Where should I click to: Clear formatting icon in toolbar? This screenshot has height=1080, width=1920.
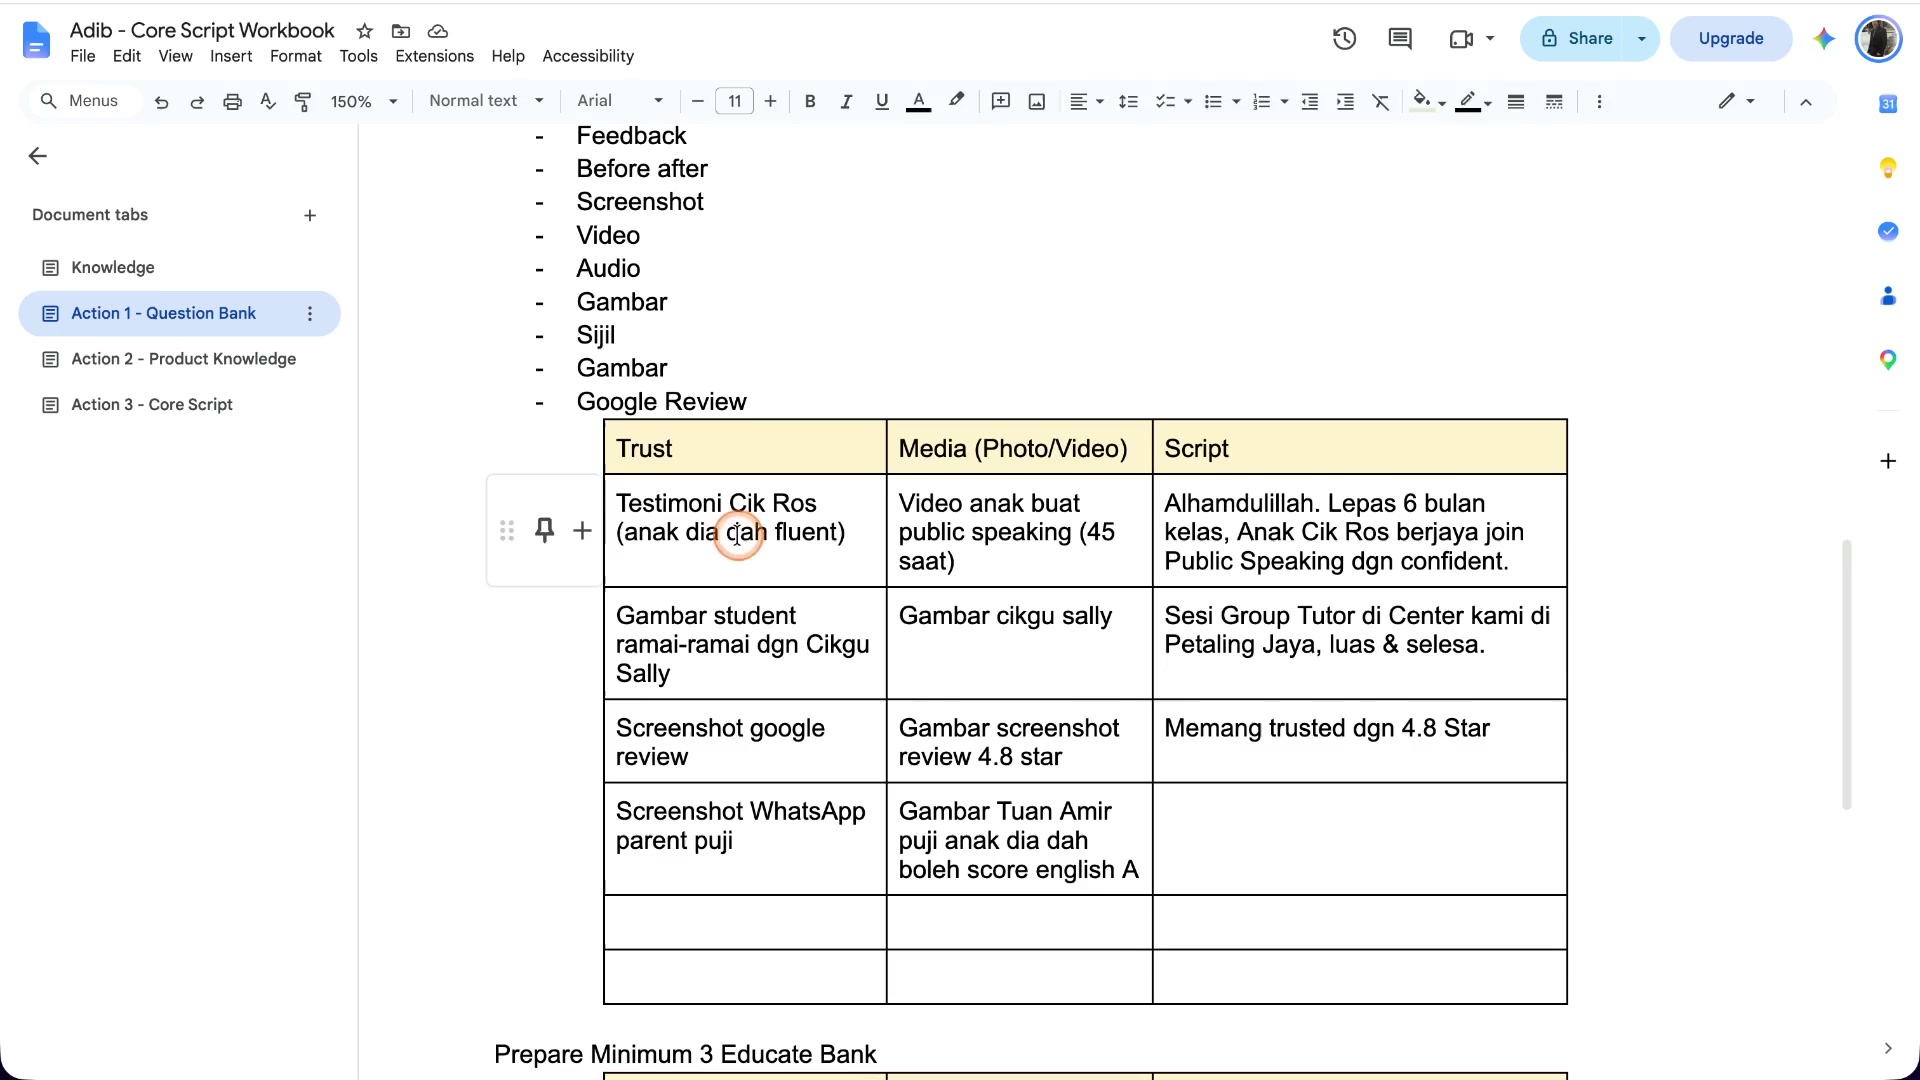pos(1381,102)
